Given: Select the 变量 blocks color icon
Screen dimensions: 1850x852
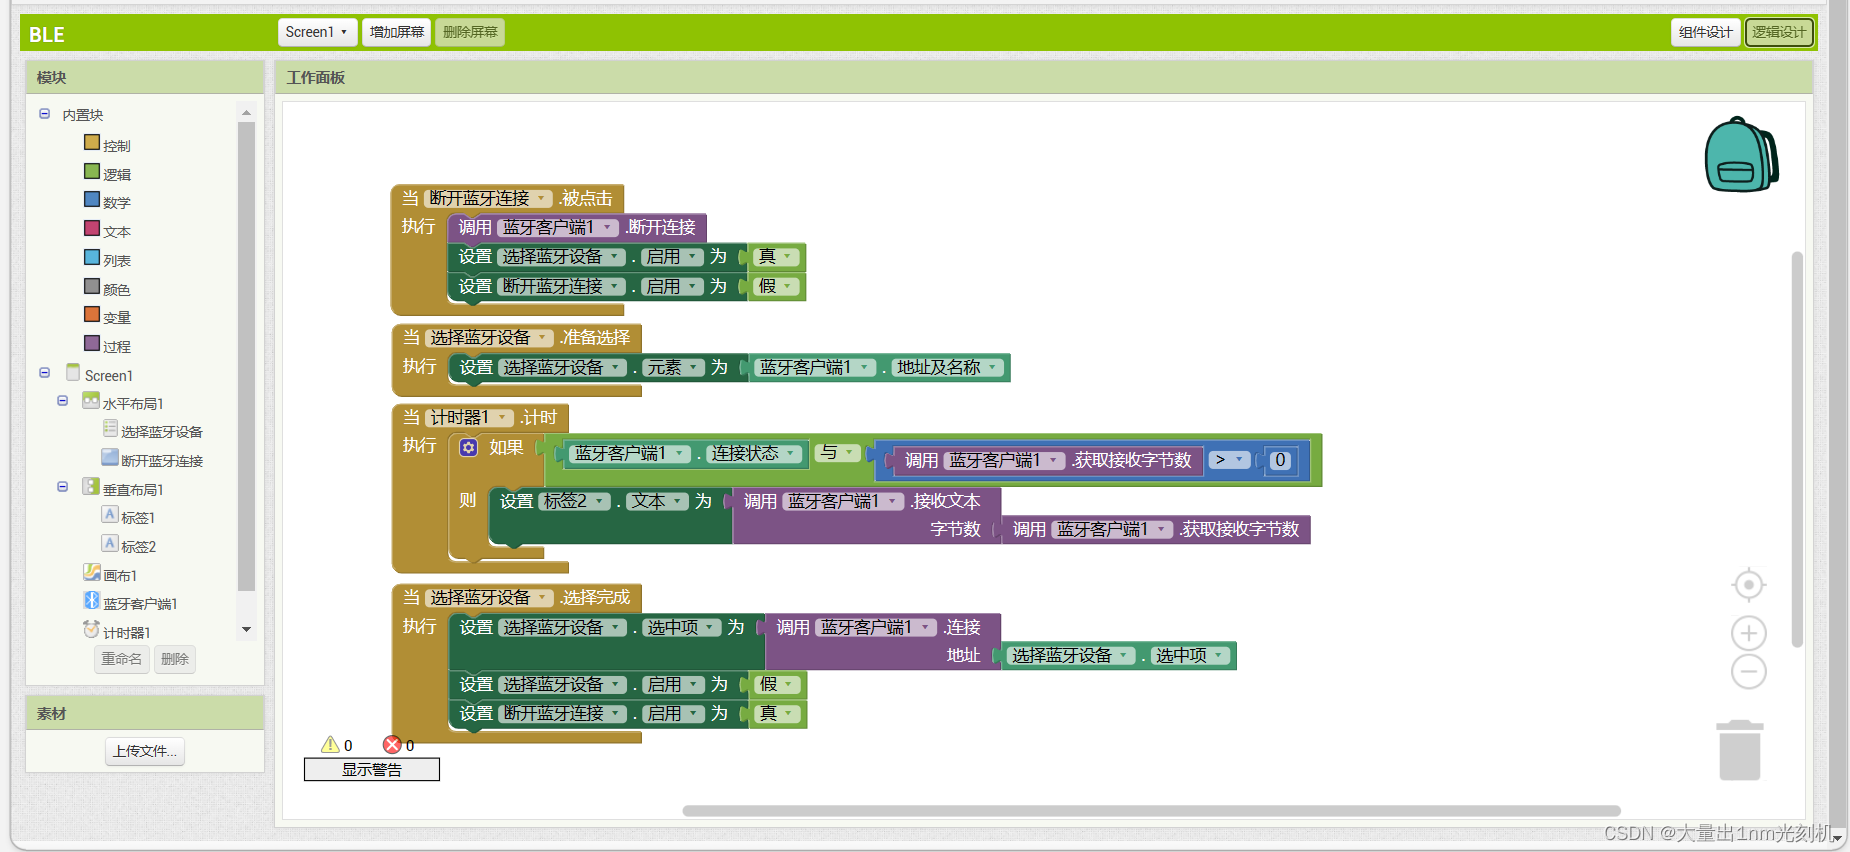Looking at the screenshot, I should [x=92, y=315].
